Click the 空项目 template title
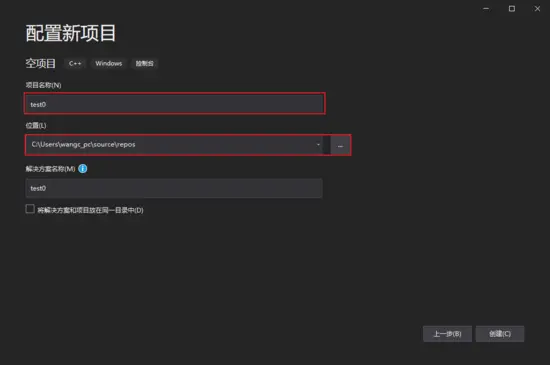This screenshot has height=365, width=550. coord(41,63)
